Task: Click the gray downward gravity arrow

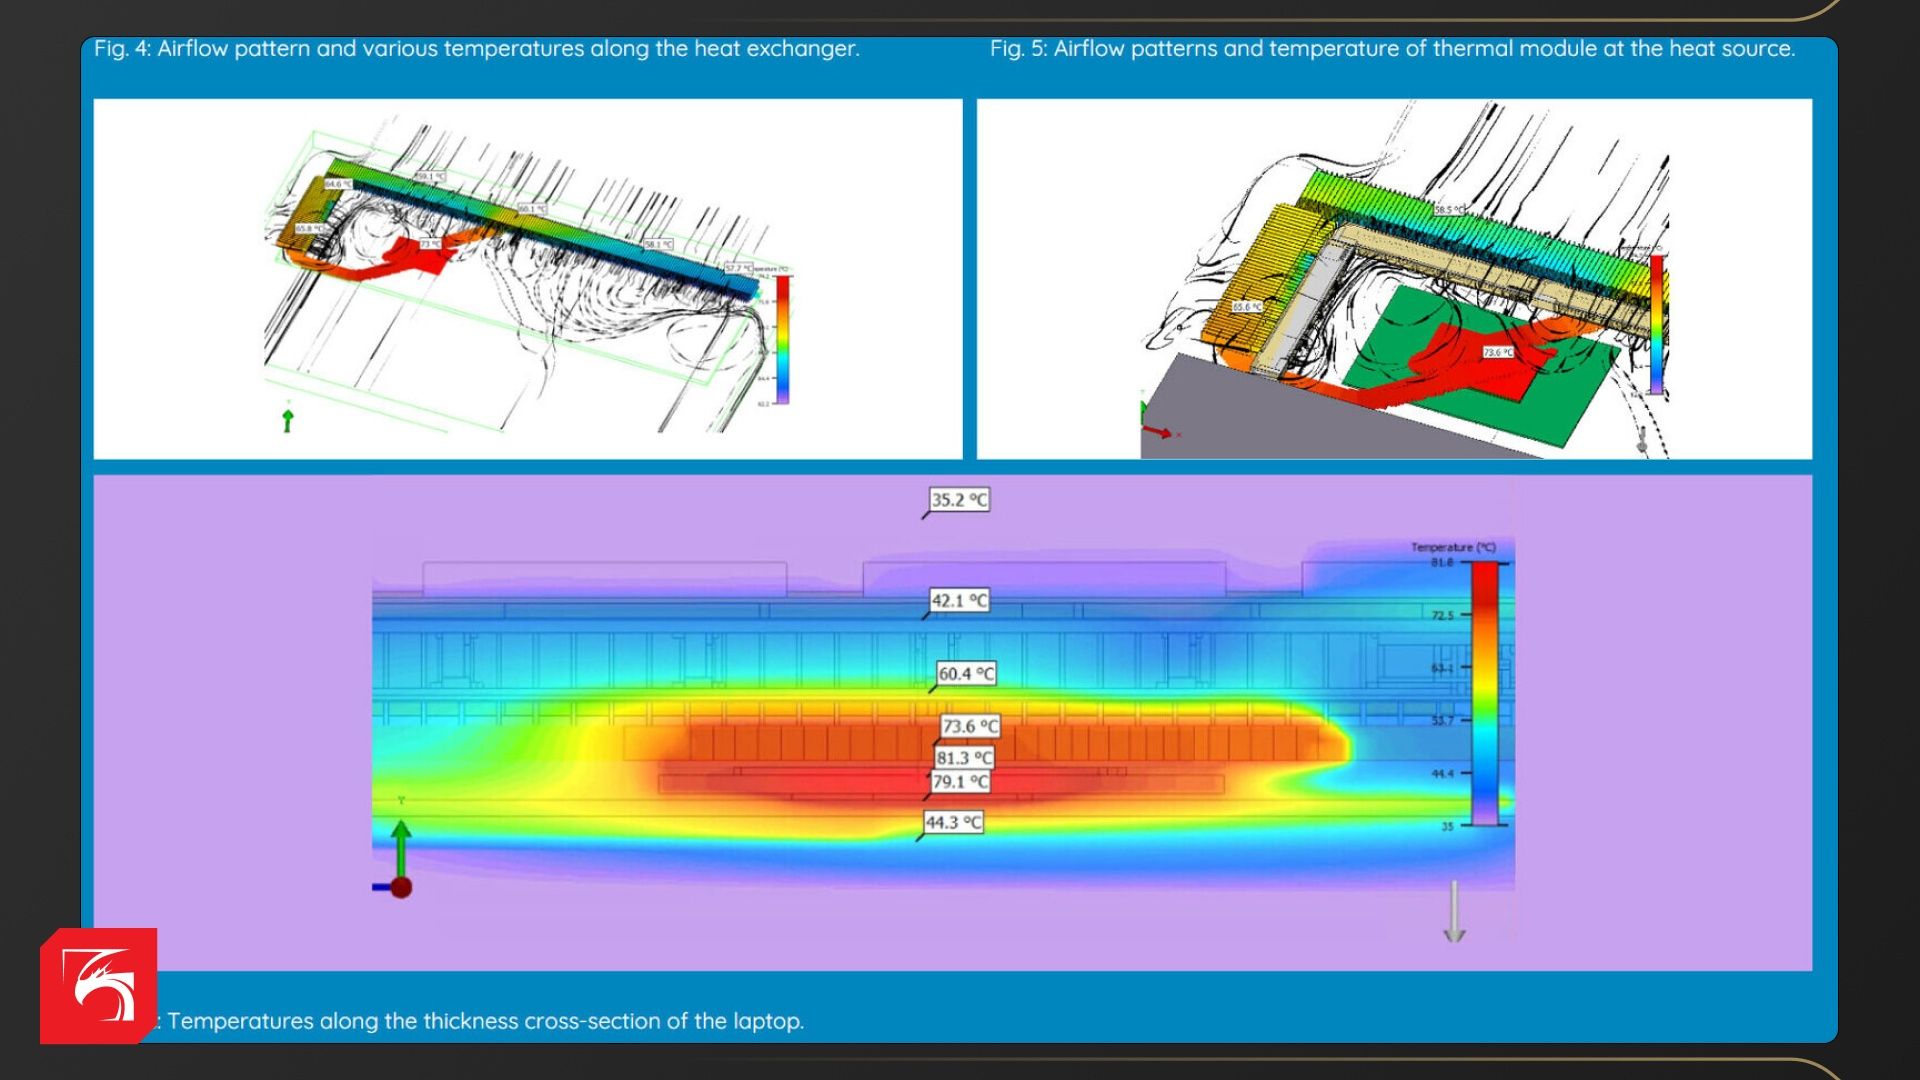Action: [1454, 912]
